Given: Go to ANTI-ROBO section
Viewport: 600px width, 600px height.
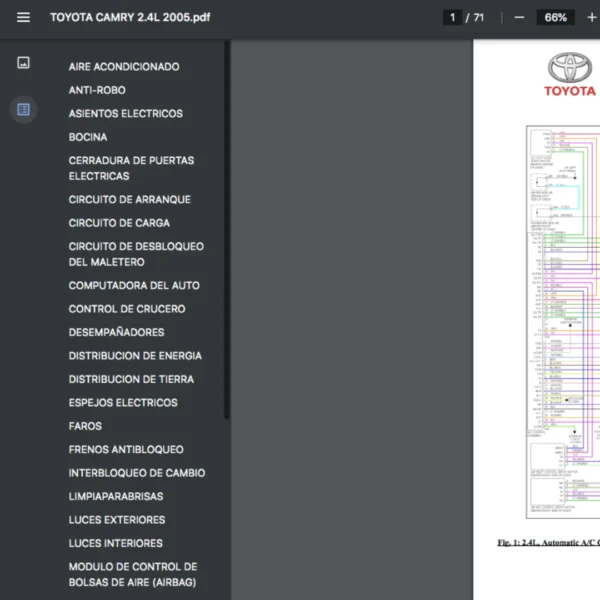Looking at the screenshot, I should 97,90.
